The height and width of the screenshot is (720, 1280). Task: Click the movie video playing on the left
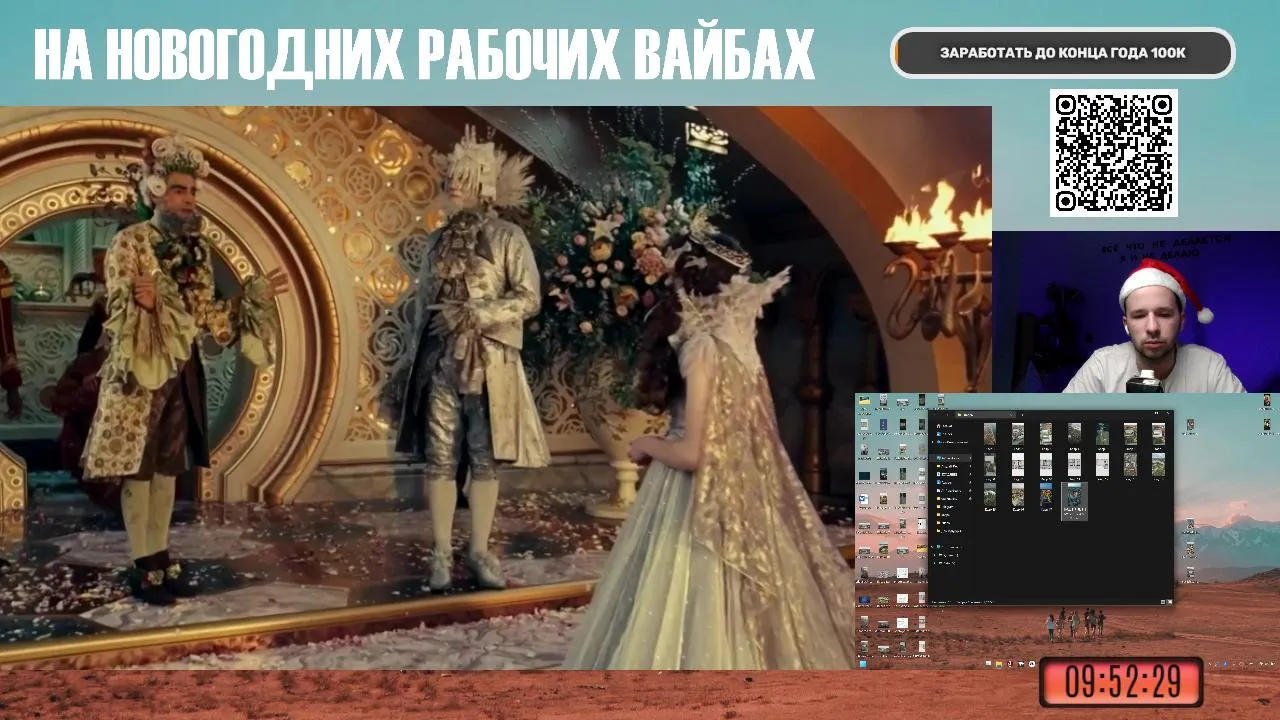pos(496,388)
